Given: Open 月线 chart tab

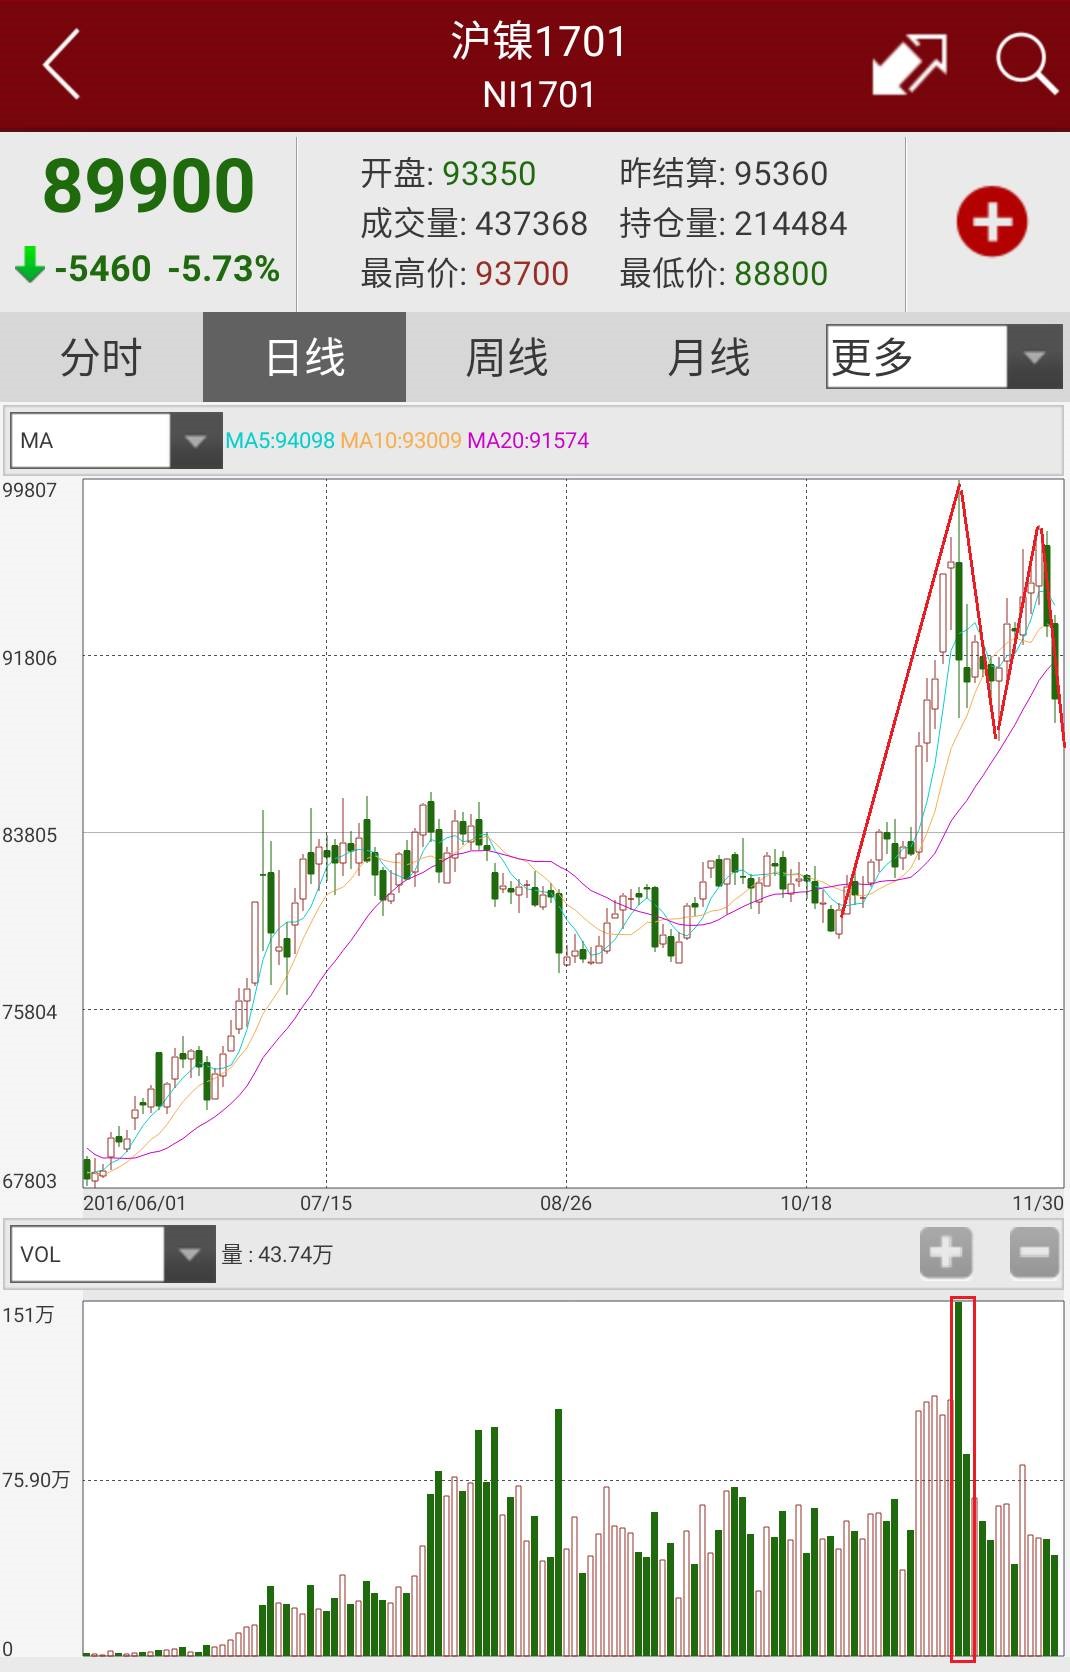Looking at the screenshot, I should pos(708,357).
